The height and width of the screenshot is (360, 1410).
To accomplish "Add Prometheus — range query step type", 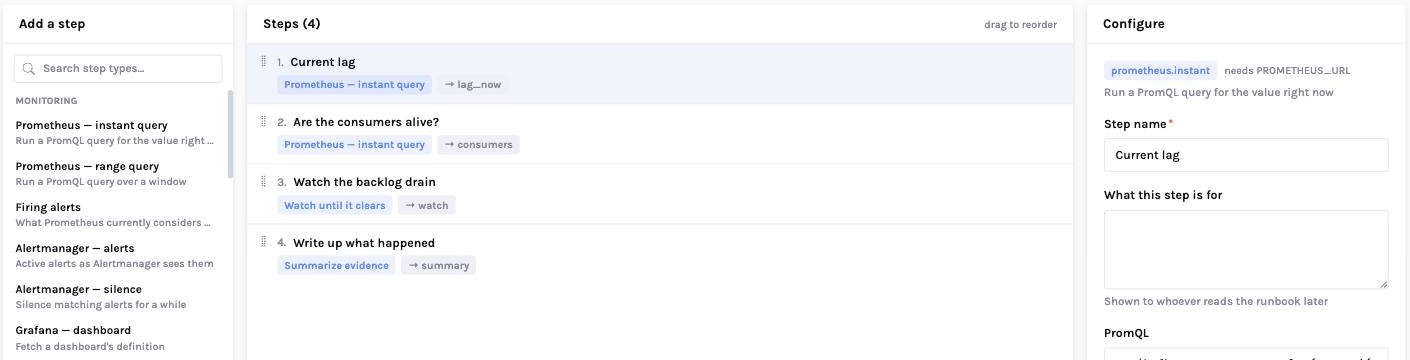I will (x=116, y=173).
